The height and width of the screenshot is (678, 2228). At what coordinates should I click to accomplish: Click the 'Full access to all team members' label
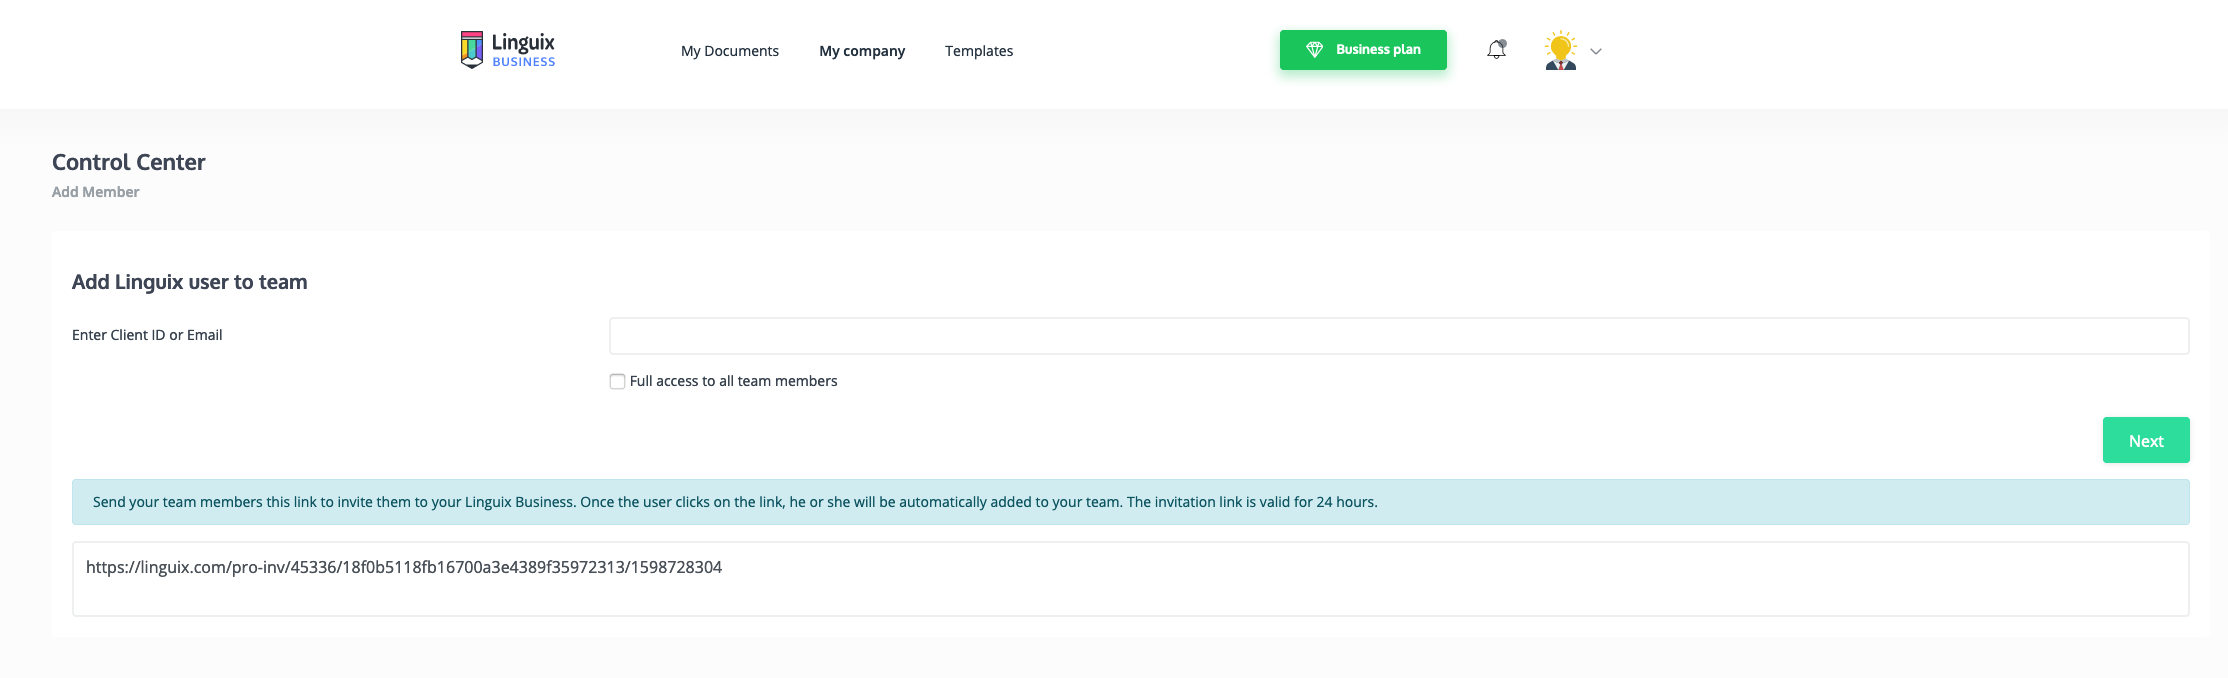pyautogui.click(x=734, y=381)
